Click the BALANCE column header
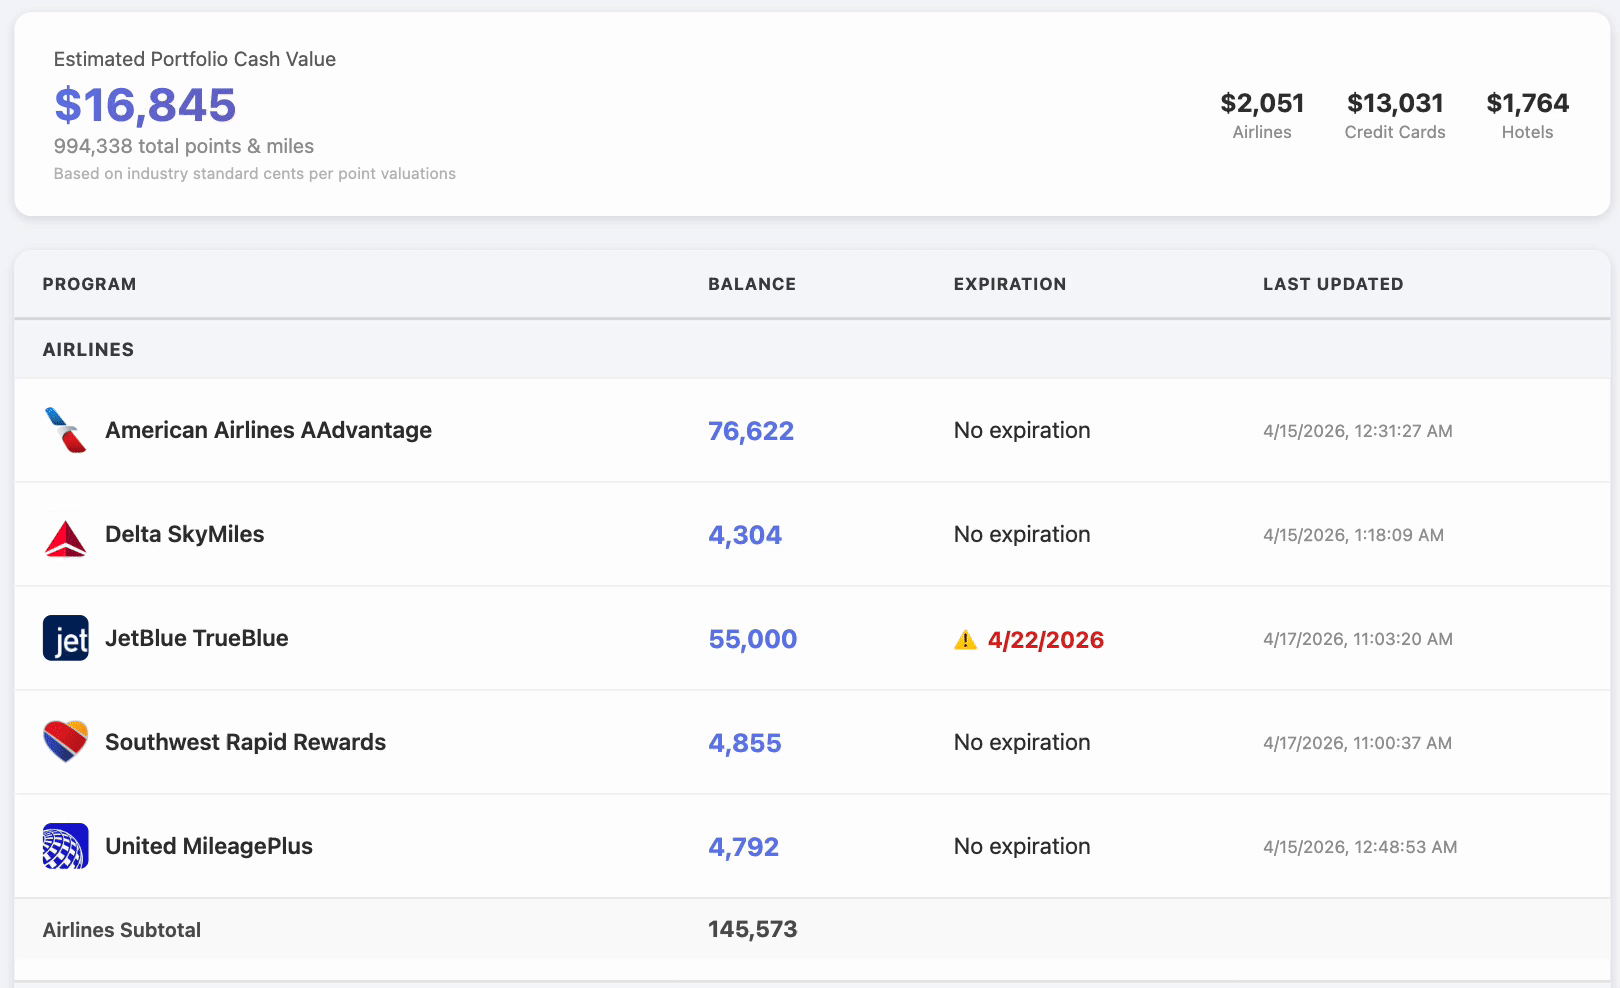Image resolution: width=1620 pixels, height=988 pixels. coord(752,284)
